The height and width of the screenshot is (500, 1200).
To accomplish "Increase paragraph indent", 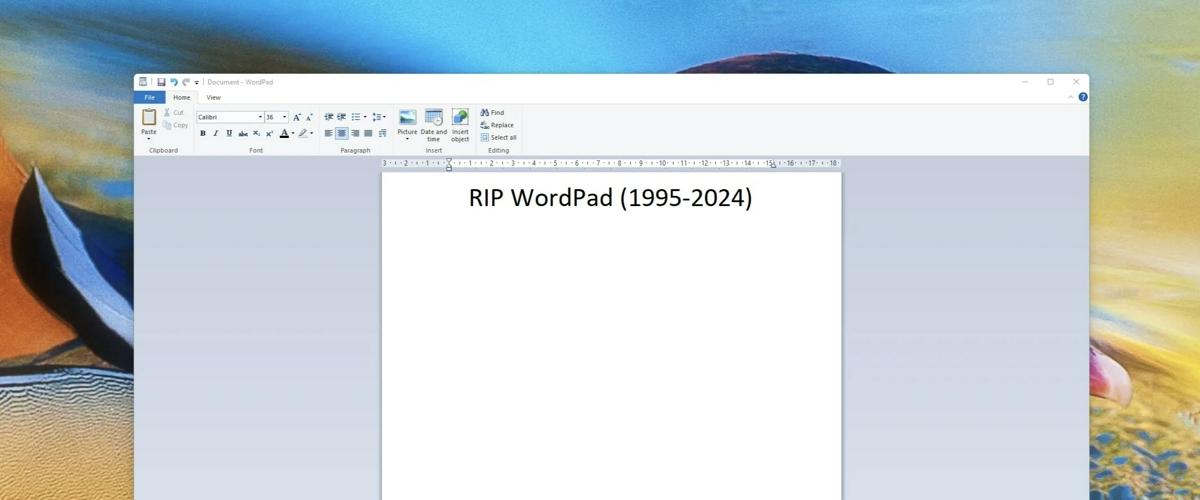I will point(341,117).
